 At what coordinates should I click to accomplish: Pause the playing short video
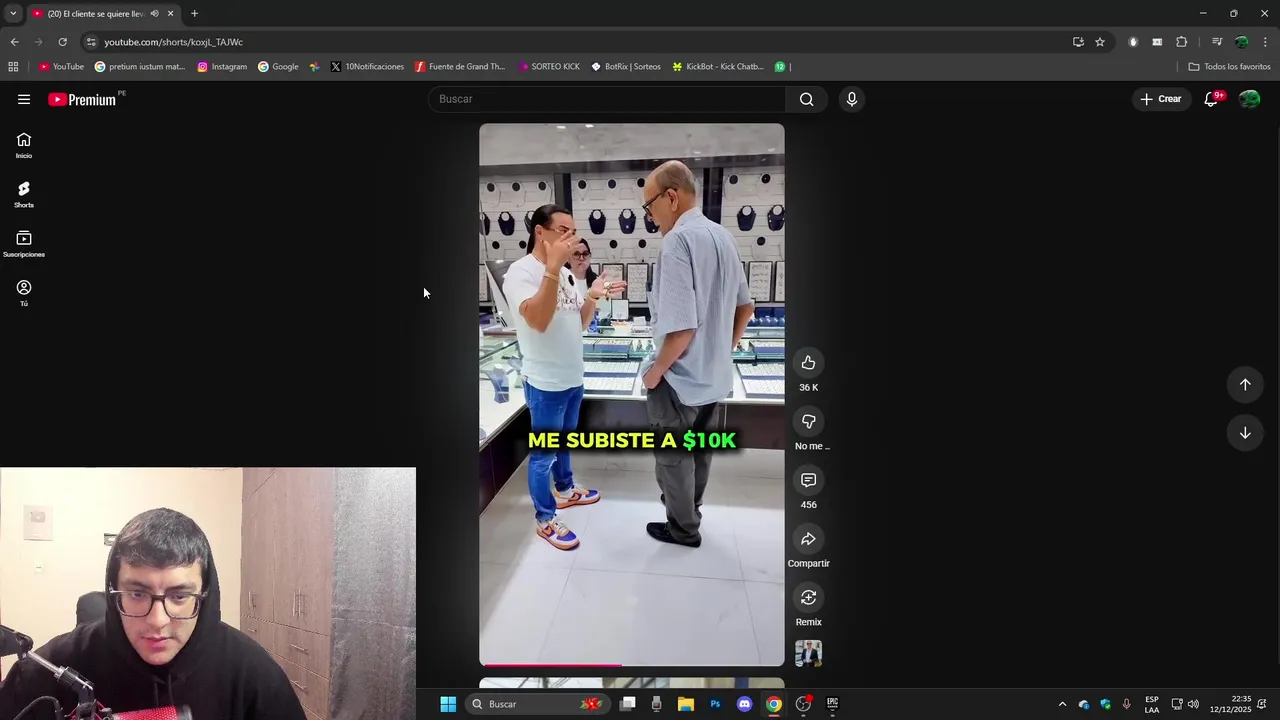click(x=632, y=394)
